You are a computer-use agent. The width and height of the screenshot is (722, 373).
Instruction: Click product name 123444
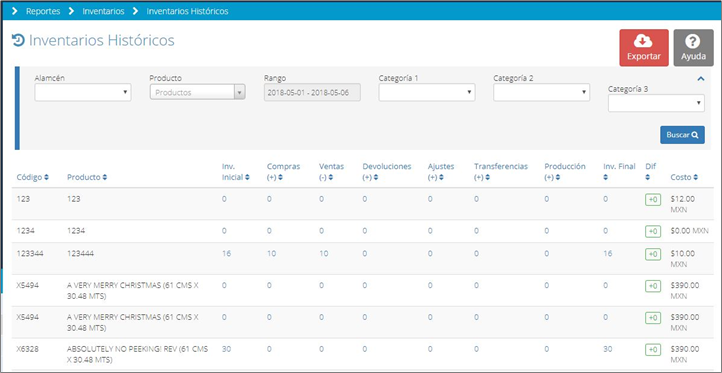(81, 254)
